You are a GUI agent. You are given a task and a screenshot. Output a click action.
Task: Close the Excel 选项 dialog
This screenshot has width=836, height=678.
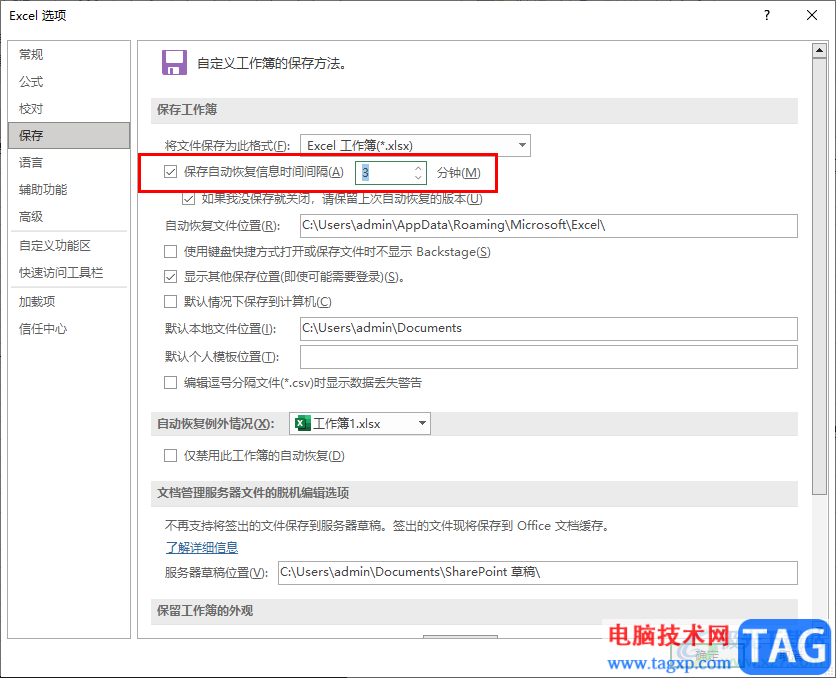coord(811,15)
